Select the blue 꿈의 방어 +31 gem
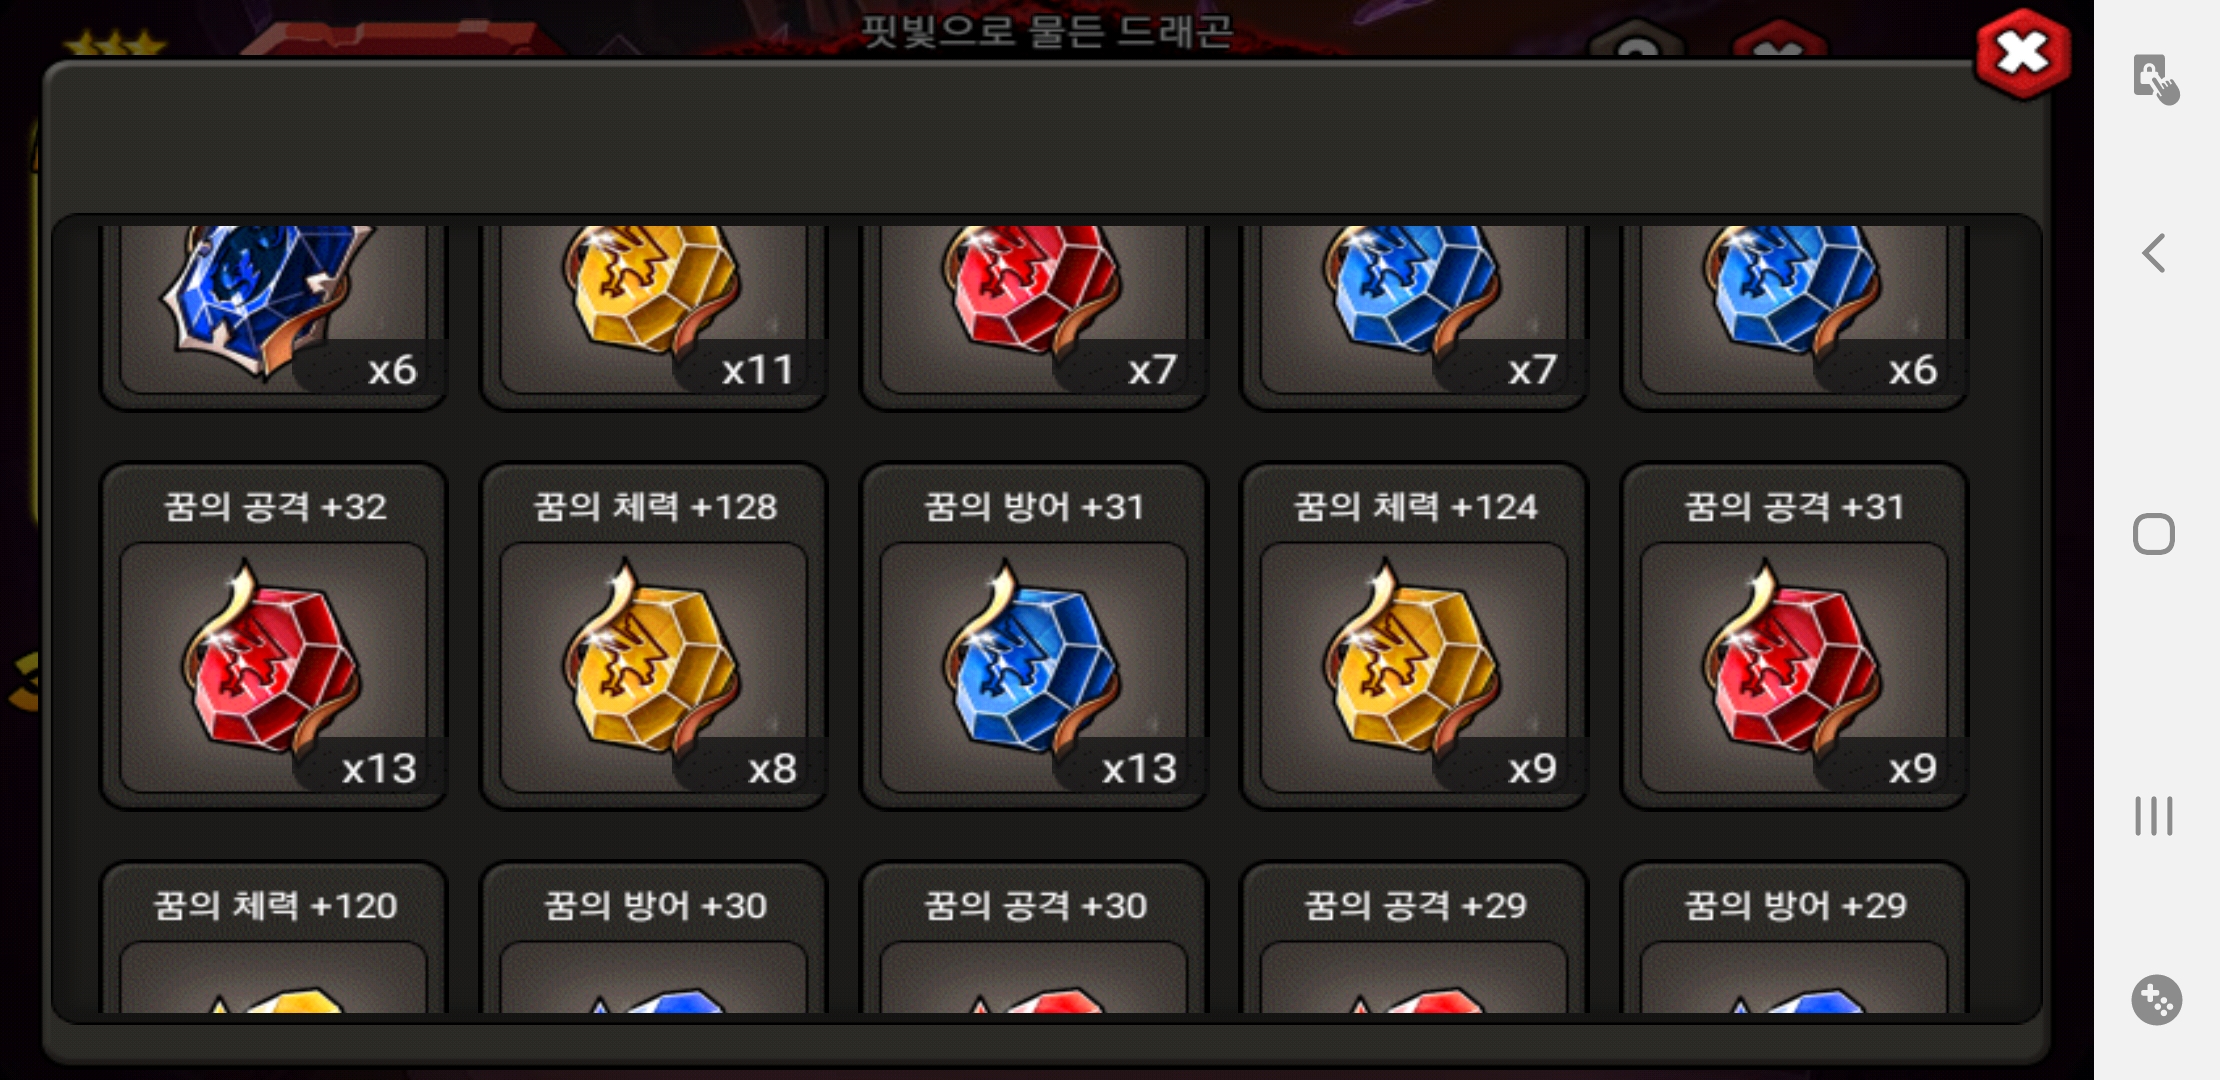This screenshot has width=2220, height=1080. [x=1034, y=636]
